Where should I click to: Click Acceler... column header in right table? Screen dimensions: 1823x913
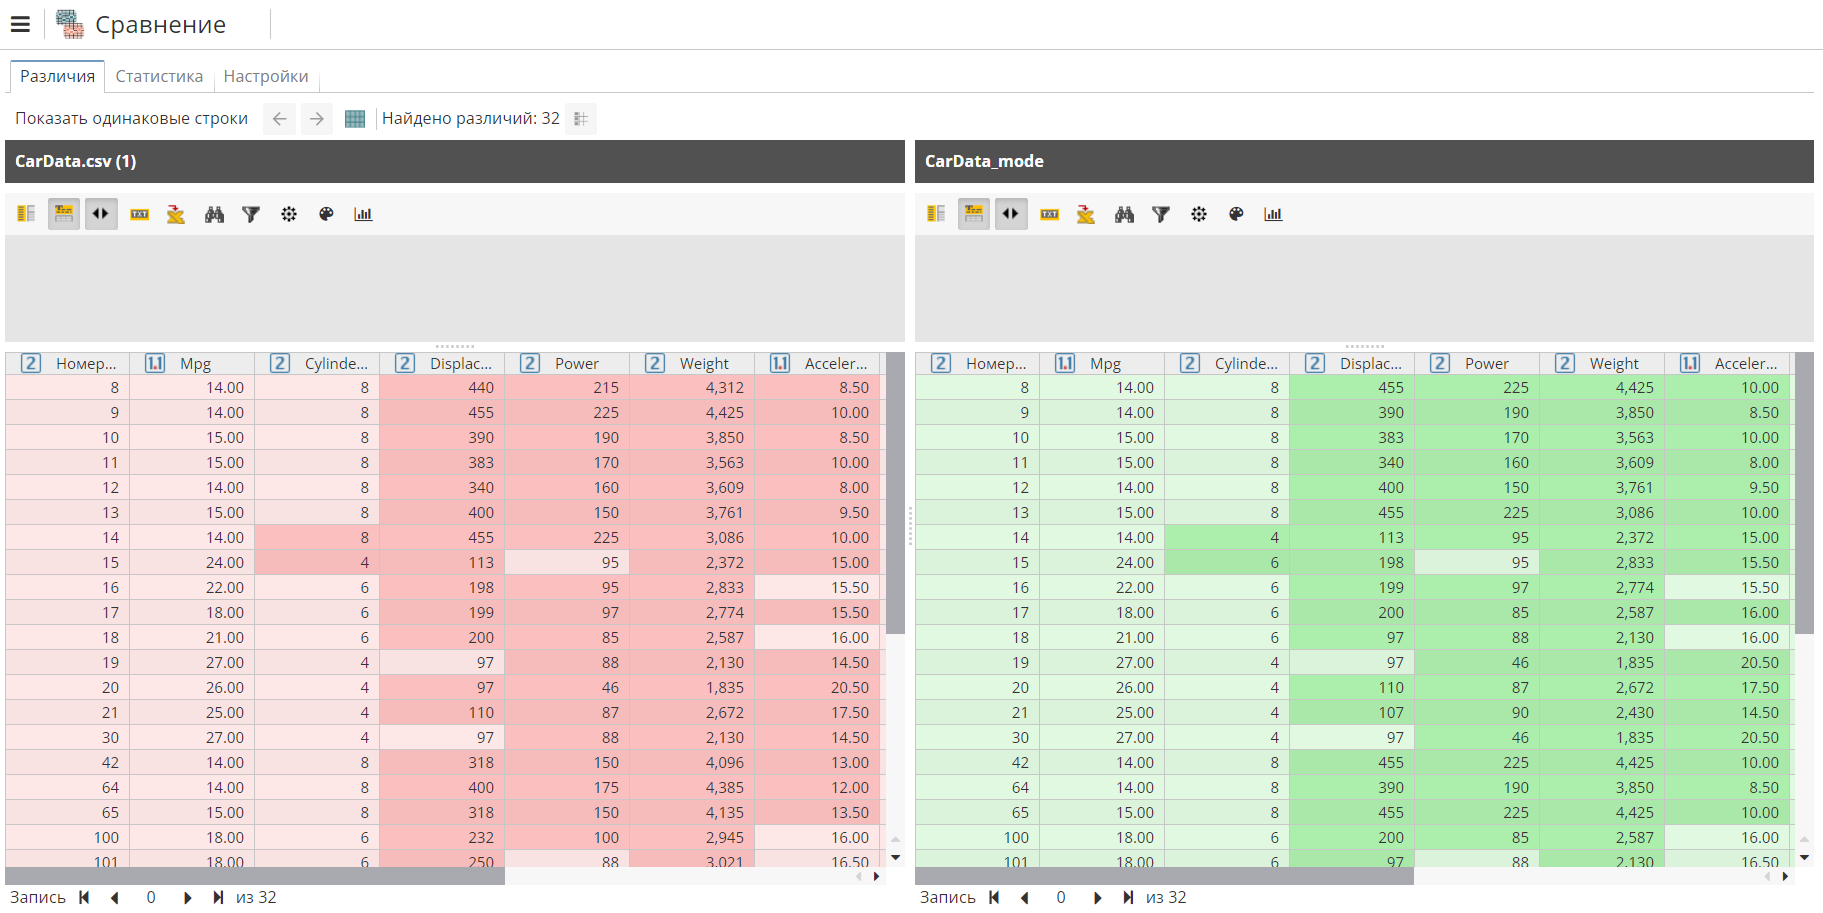(x=1727, y=363)
